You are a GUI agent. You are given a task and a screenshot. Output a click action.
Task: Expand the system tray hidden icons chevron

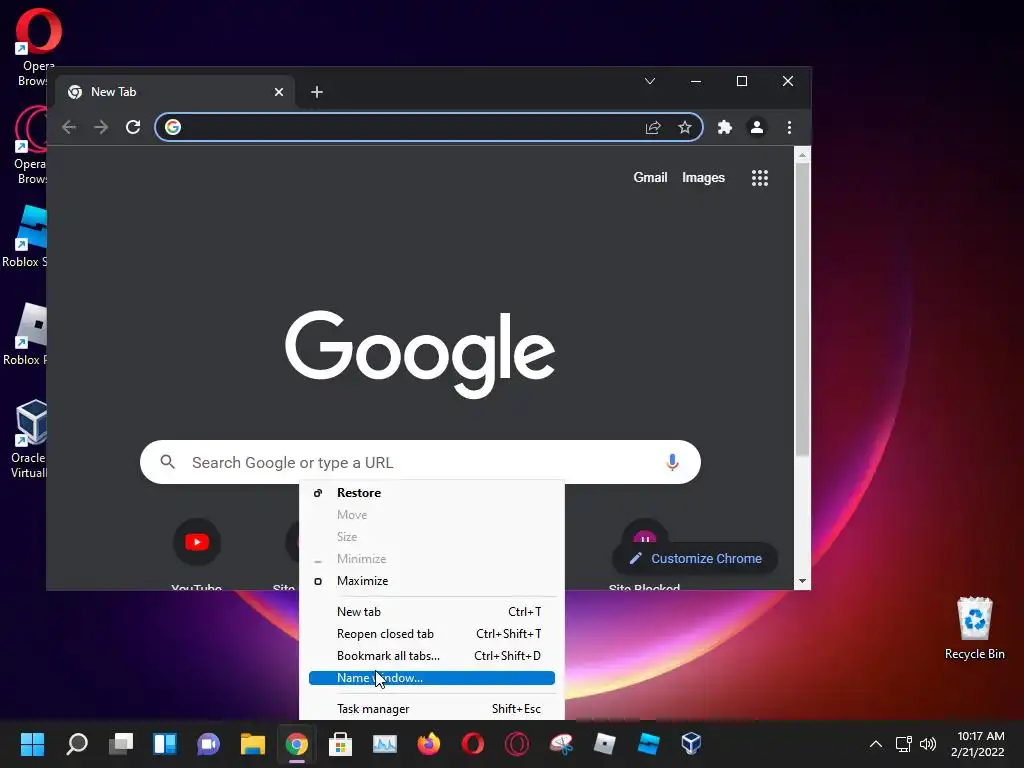[x=876, y=744]
